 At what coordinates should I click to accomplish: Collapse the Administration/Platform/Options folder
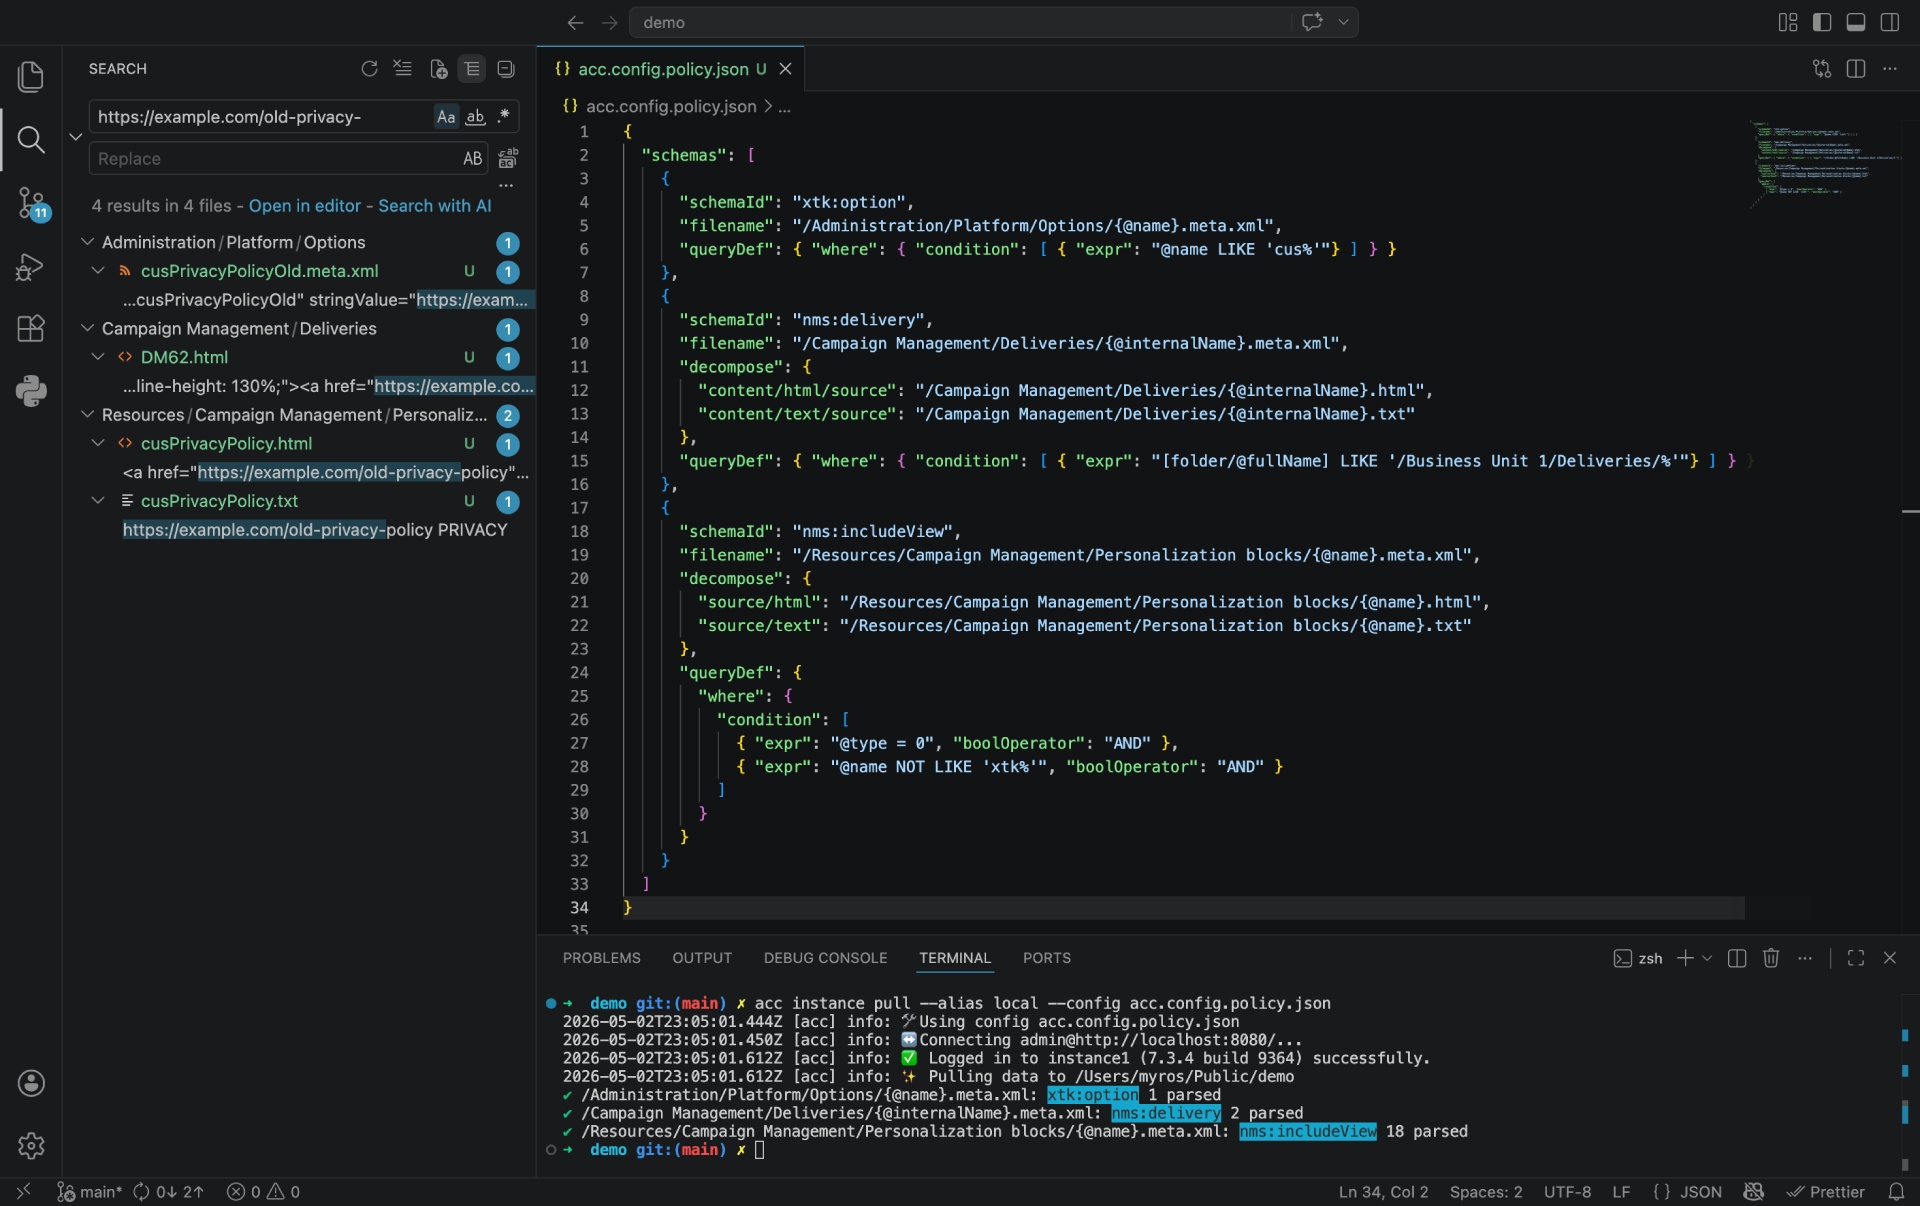87,242
